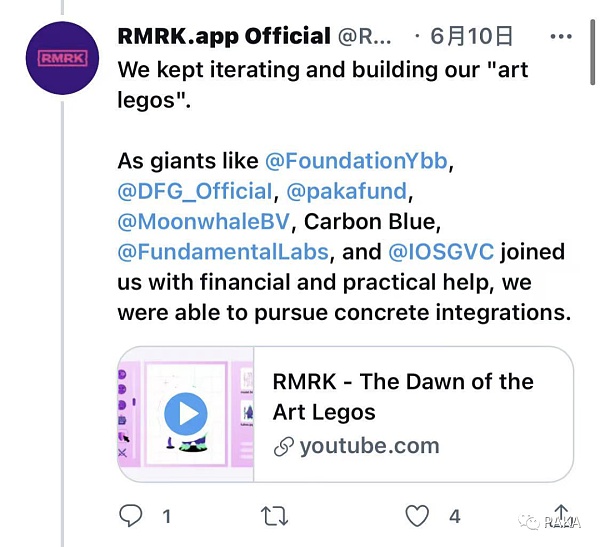Screen dimensions: 600x547
Task: Click the RMRK.app Official account name
Action: coord(224,37)
